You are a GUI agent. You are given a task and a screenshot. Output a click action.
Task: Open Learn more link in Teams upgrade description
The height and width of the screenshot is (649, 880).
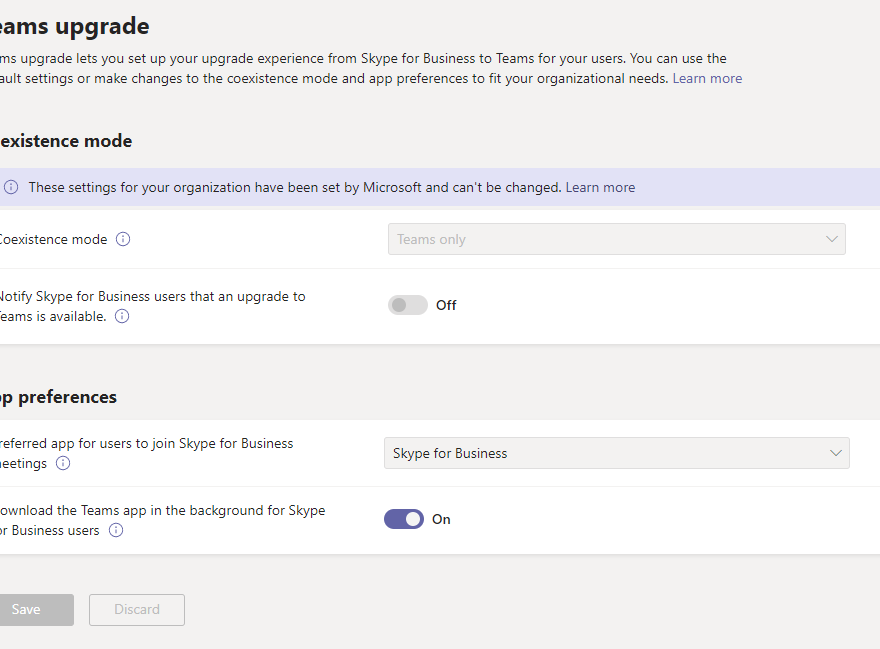(707, 79)
